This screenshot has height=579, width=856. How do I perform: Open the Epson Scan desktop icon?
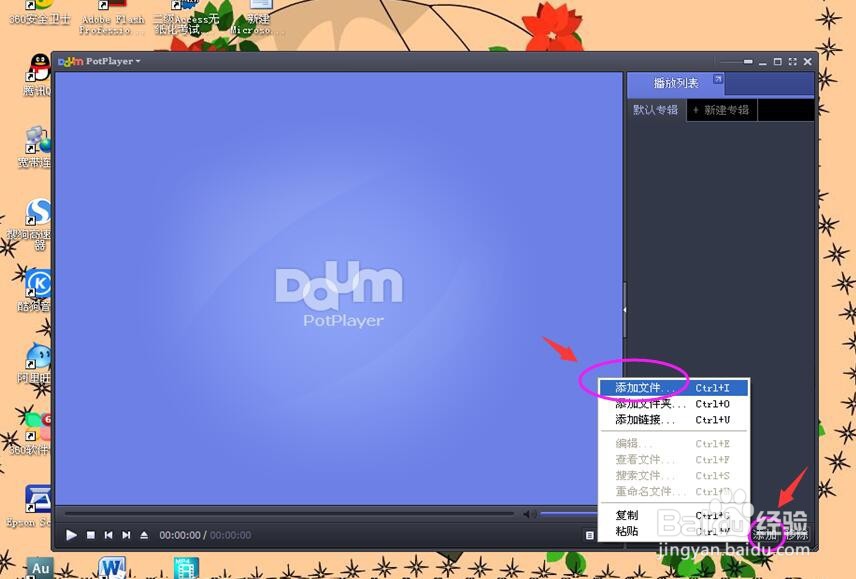29,506
